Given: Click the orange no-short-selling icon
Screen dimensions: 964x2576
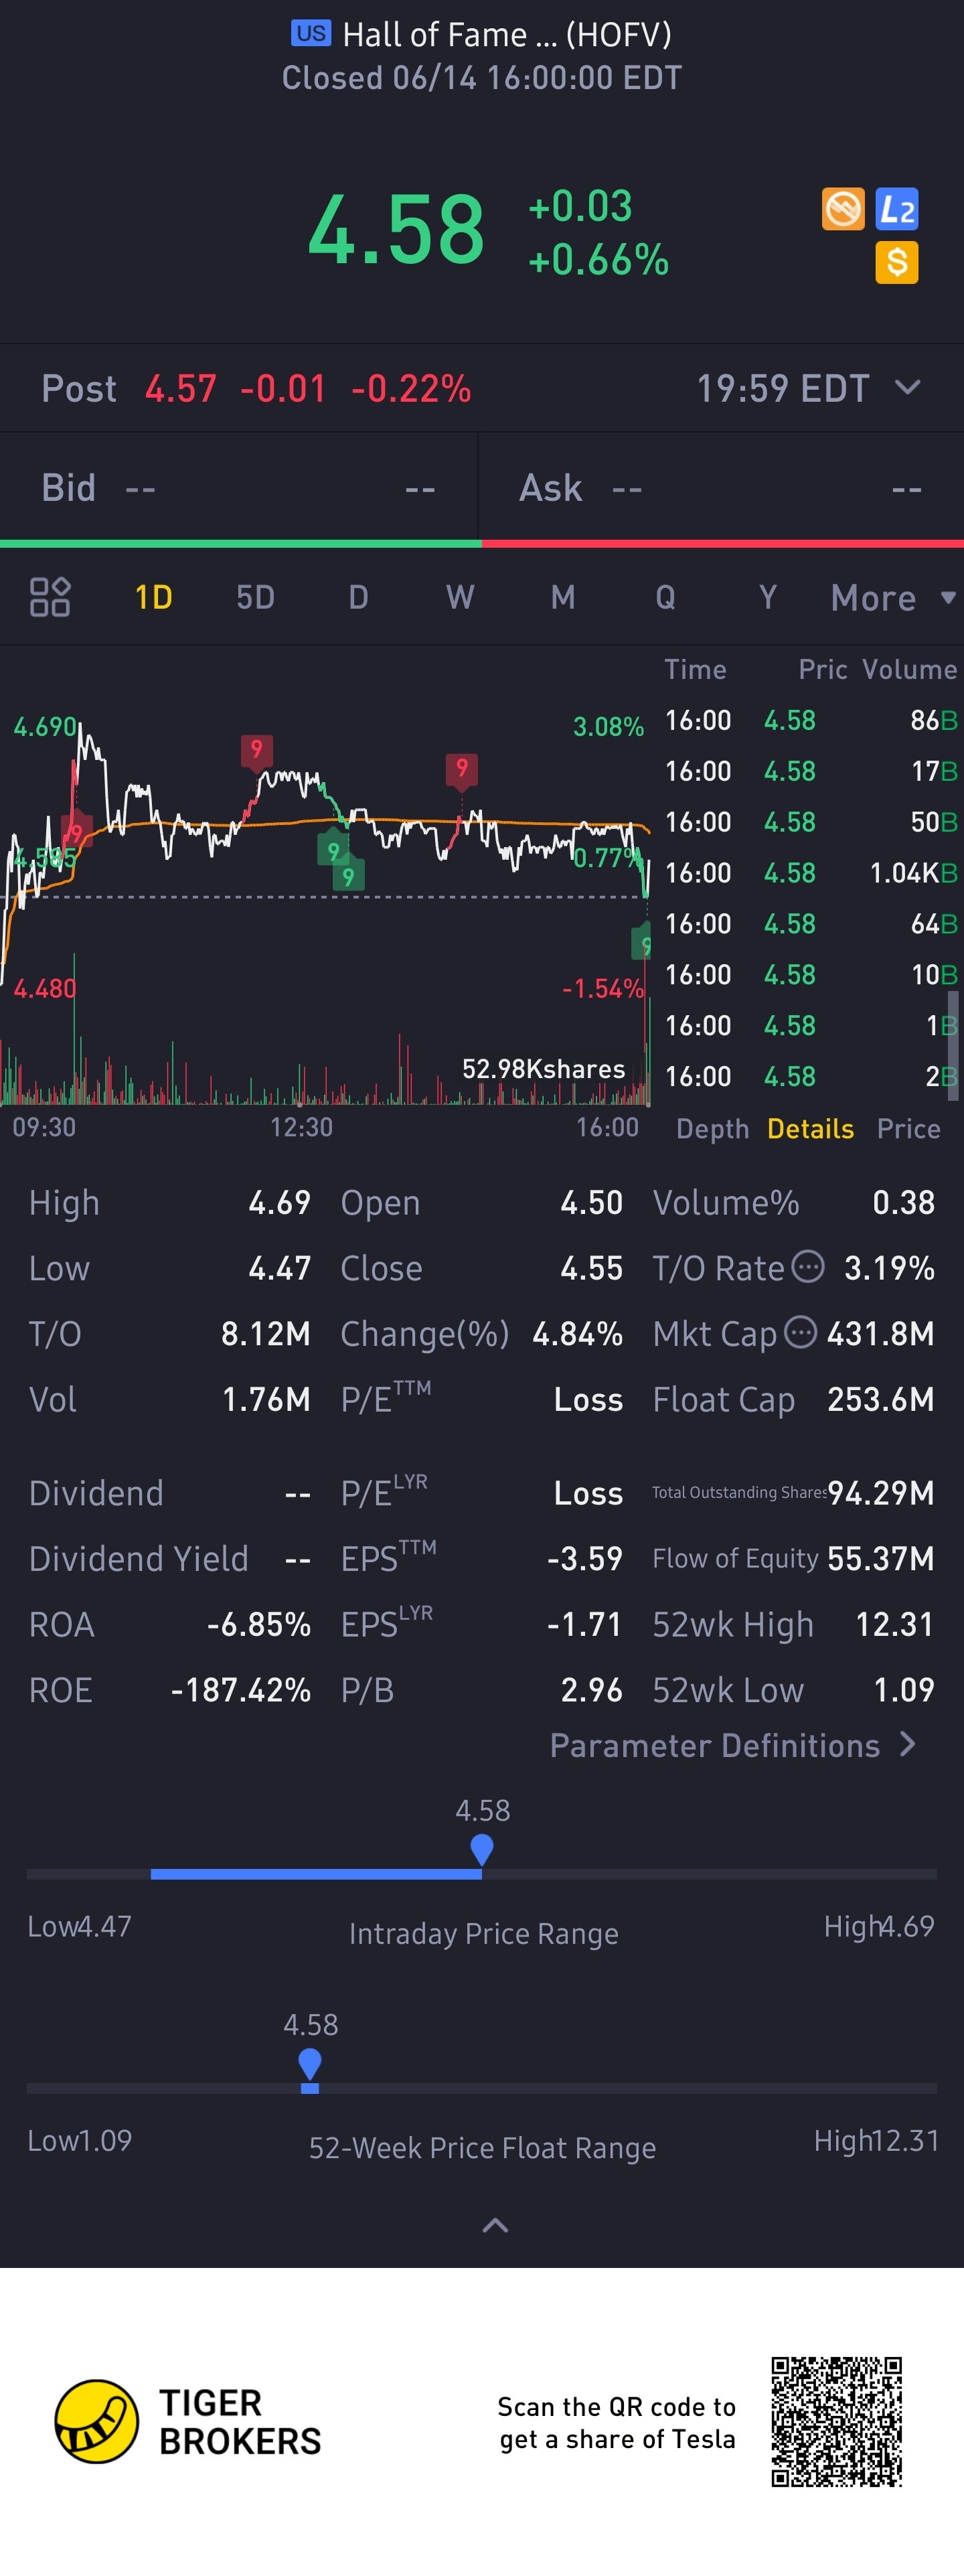Looking at the screenshot, I should 842,209.
